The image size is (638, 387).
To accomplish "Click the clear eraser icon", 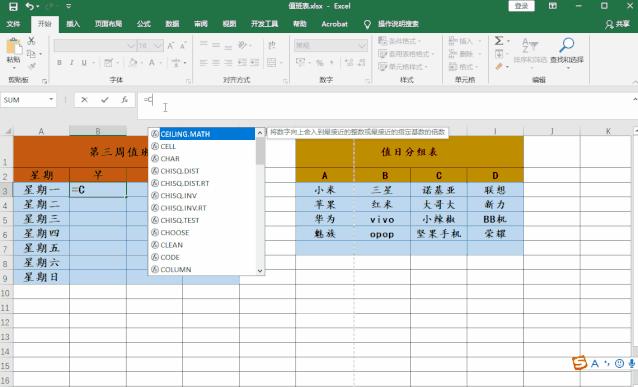I will (x=499, y=66).
